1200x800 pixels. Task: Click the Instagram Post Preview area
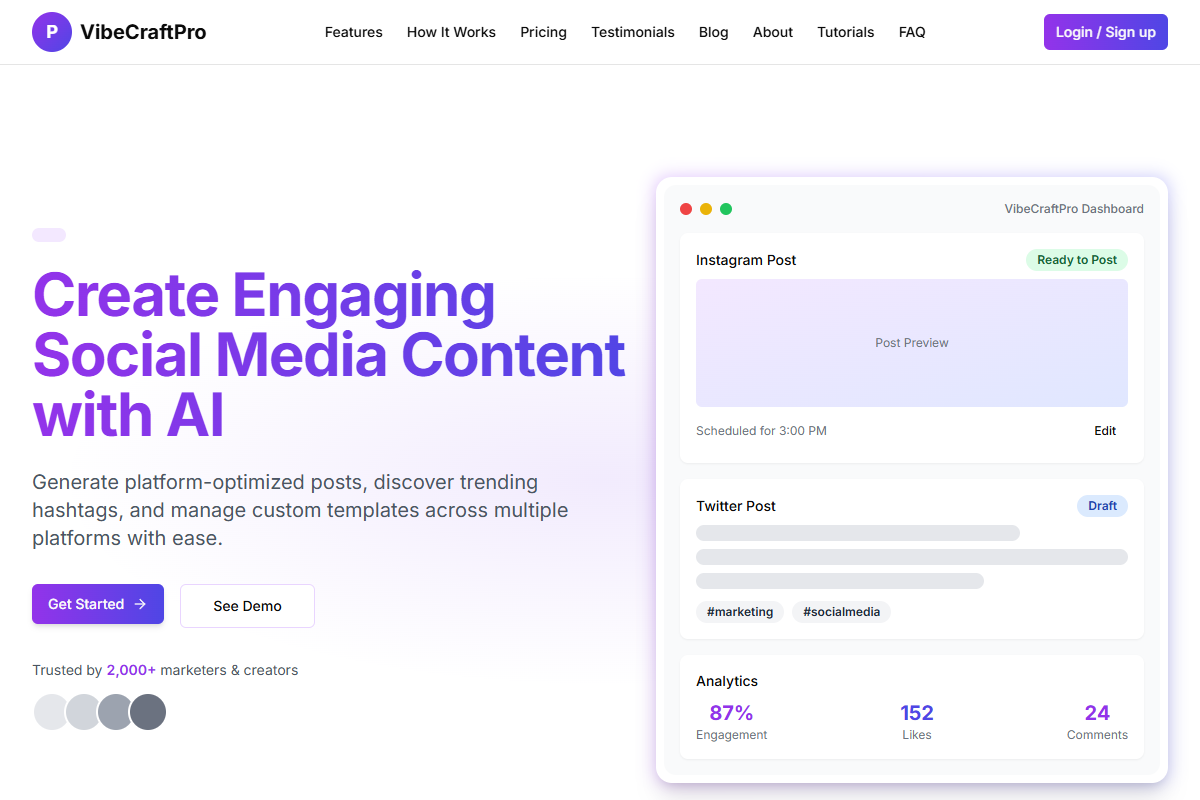911,343
